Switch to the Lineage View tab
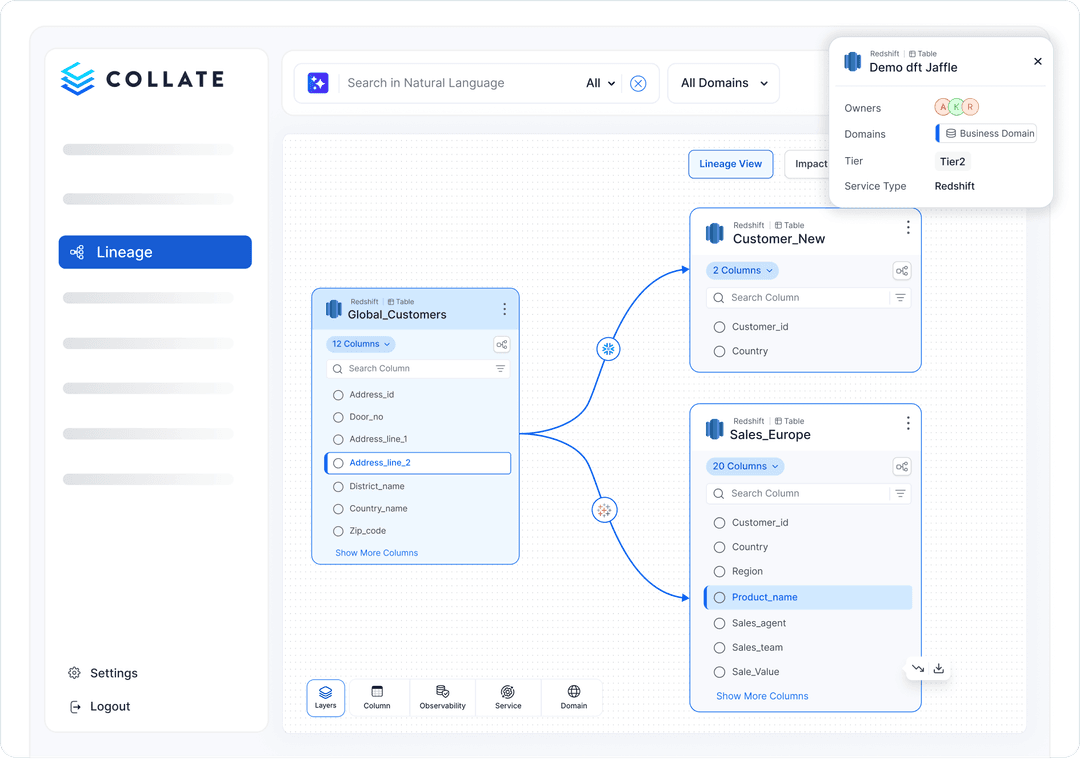The image size is (1080, 768). pyautogui.click(x=730, y=163)
